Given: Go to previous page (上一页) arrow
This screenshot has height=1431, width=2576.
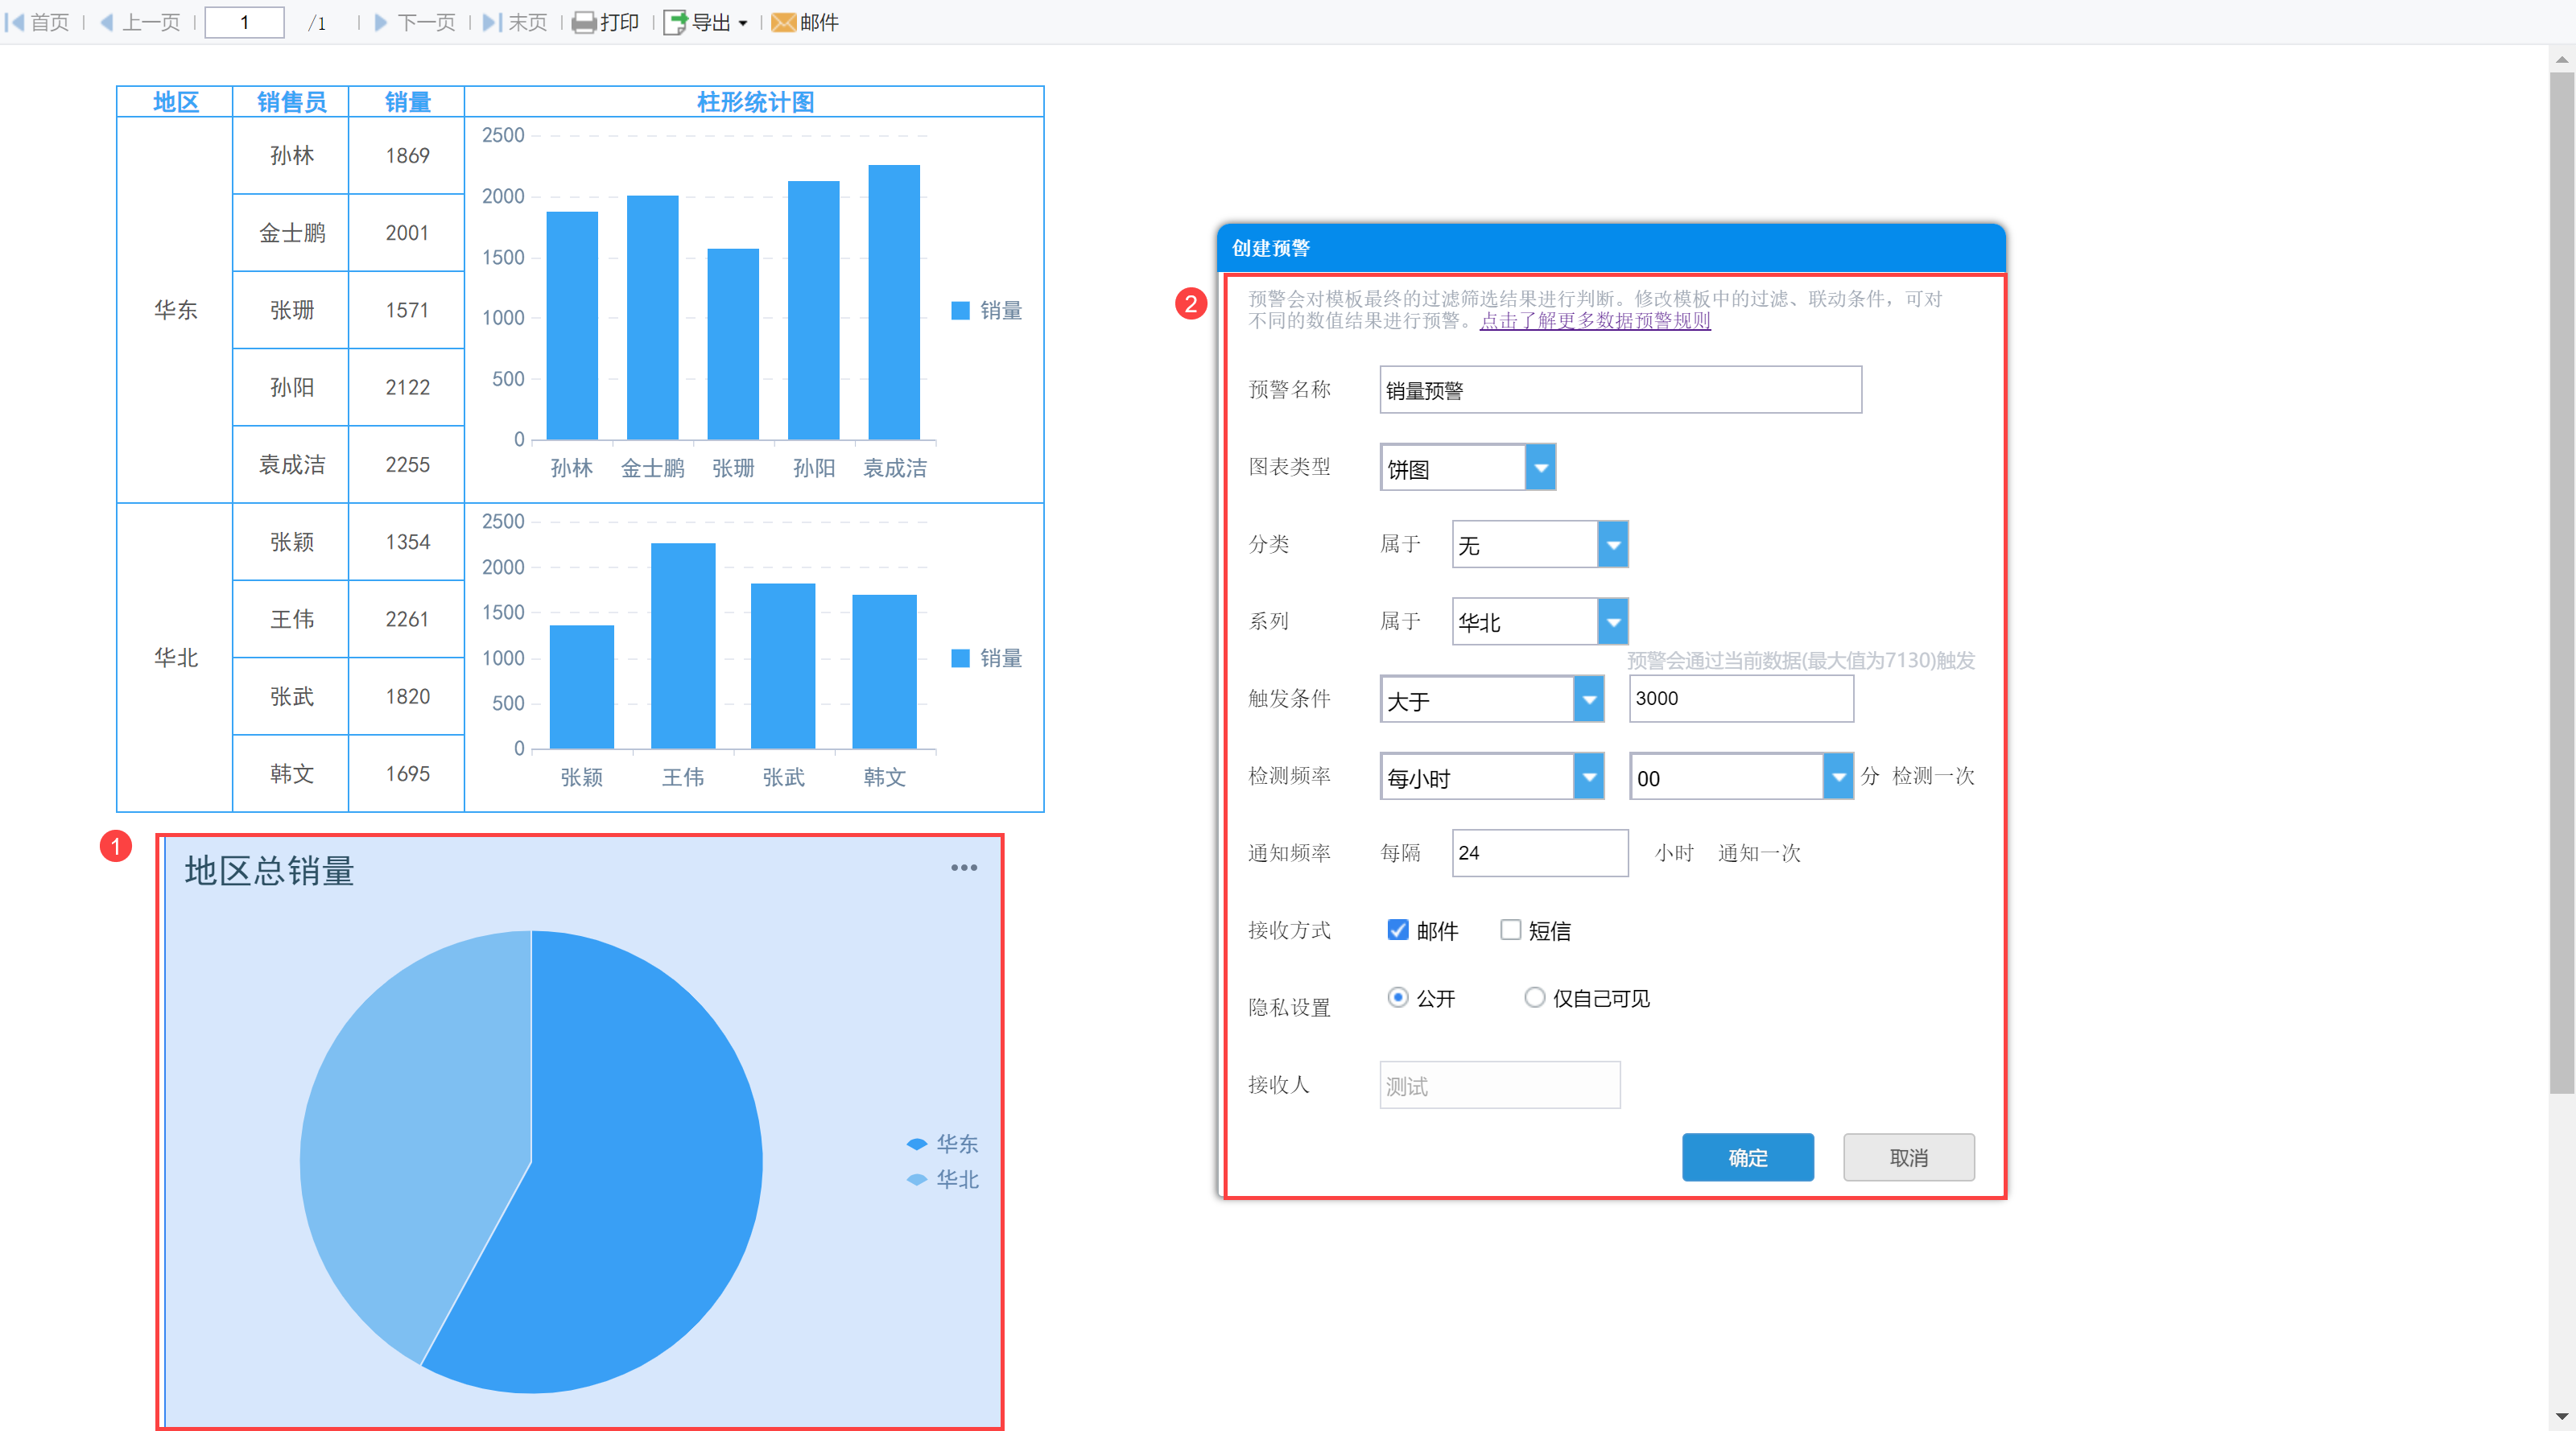Looking at the screenshot, I should [107, 22].
